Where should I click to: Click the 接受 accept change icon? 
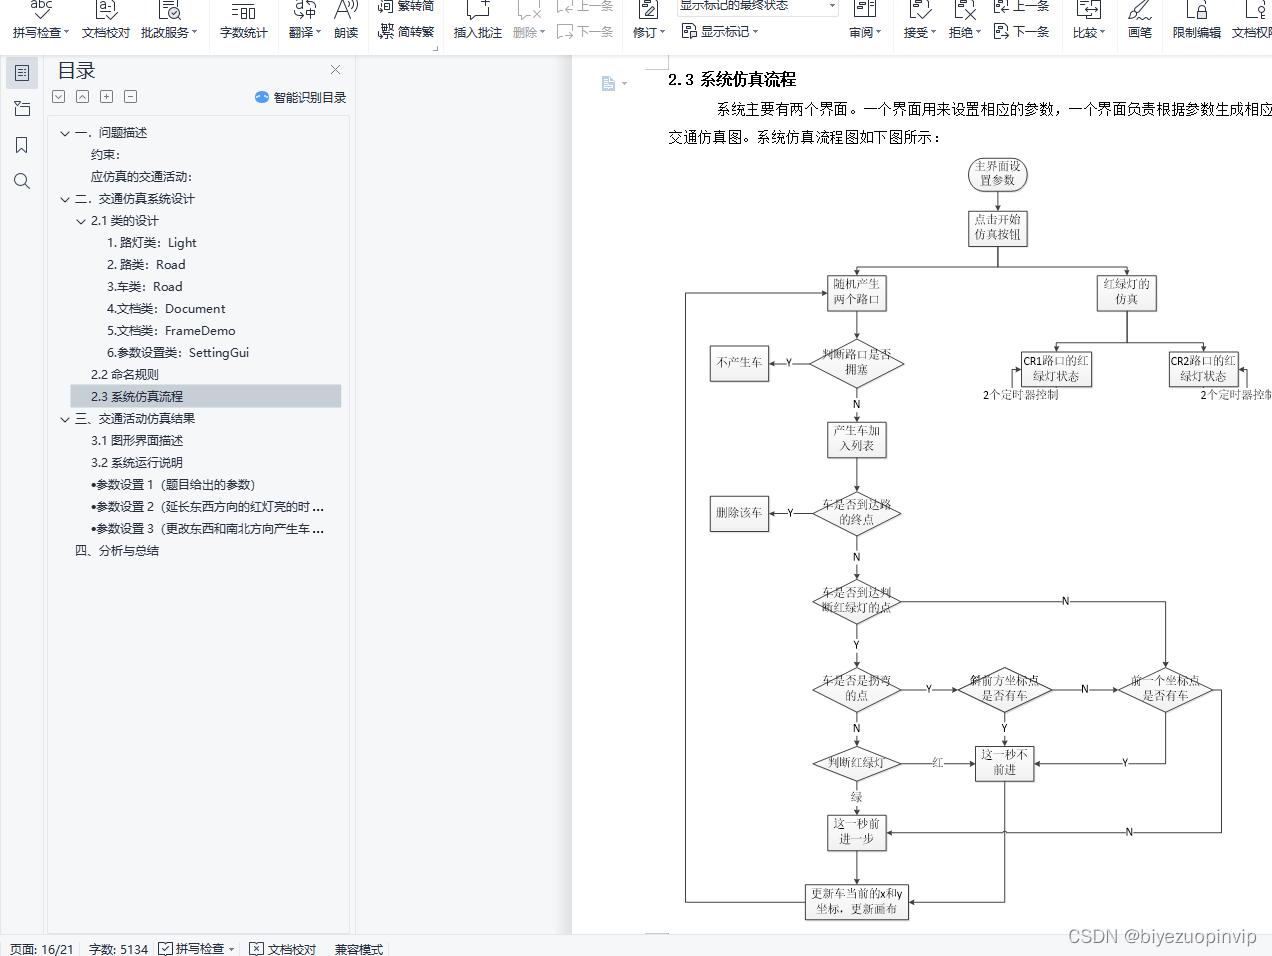coord(919,10)
